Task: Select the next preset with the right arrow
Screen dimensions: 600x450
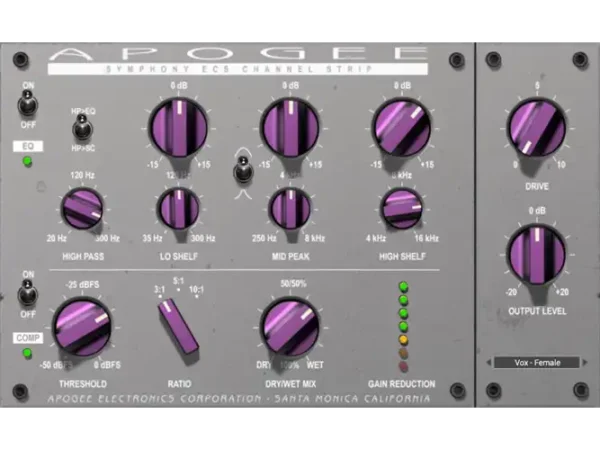Action: 584,362
